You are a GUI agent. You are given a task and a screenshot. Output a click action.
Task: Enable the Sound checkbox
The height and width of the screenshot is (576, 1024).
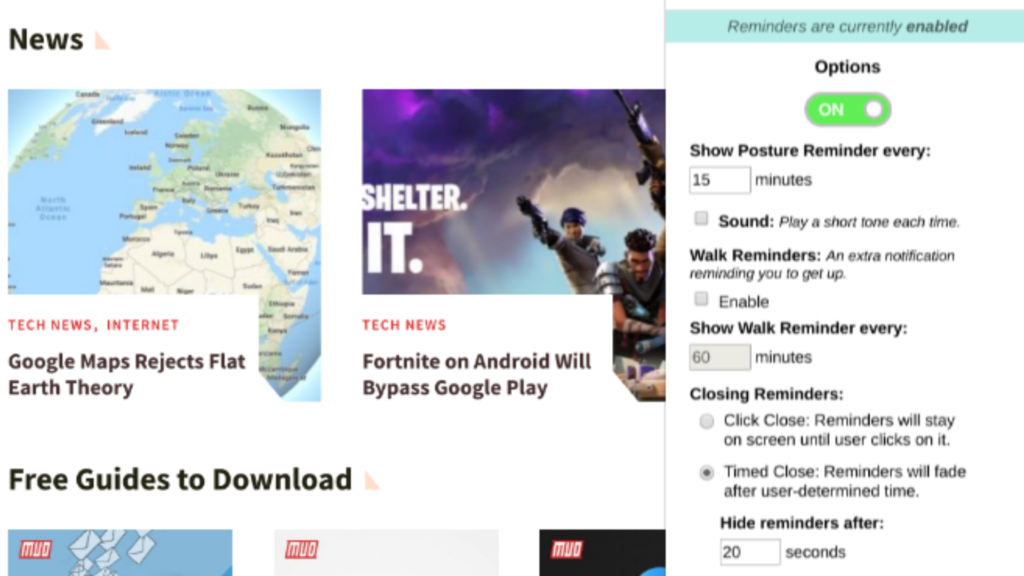[x=702, y=219]
